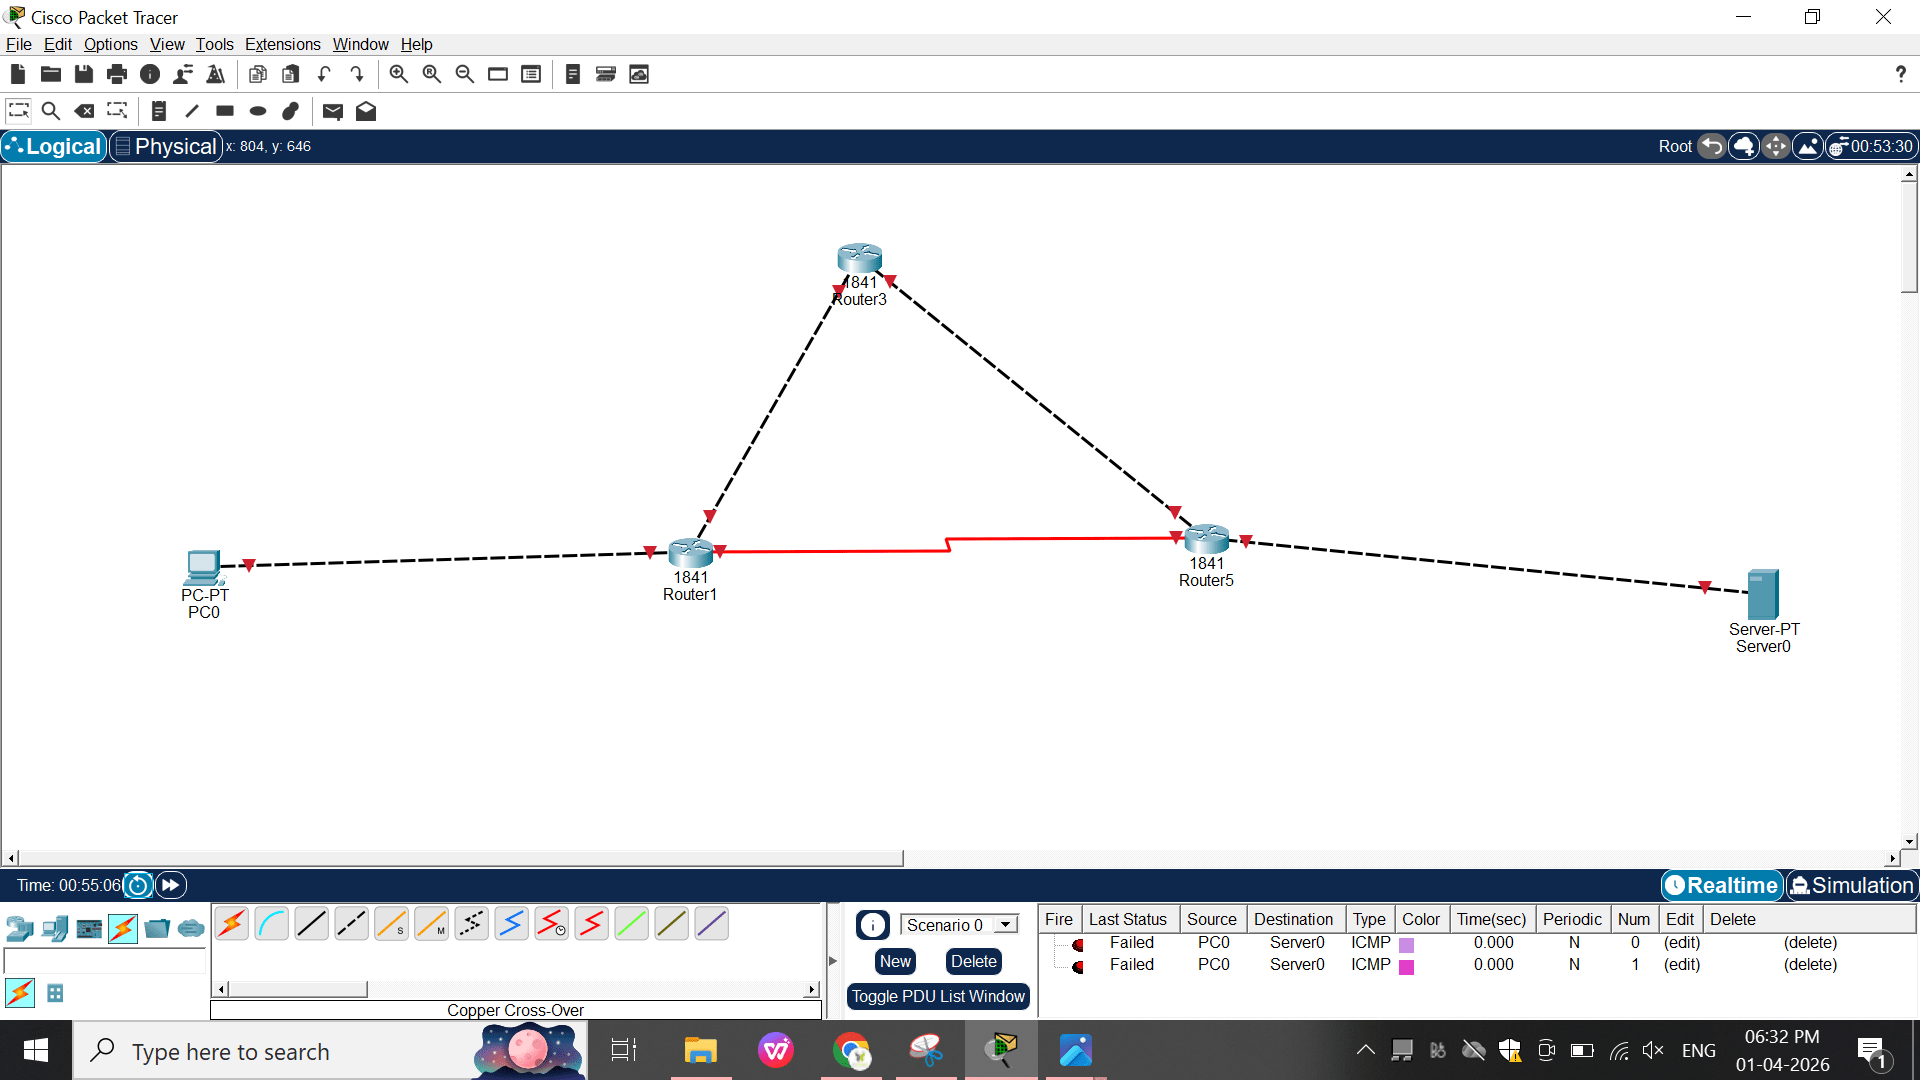Viewport: 1920px width, 1080px height.
Task: Open the File menu
Action: point(19,44)
